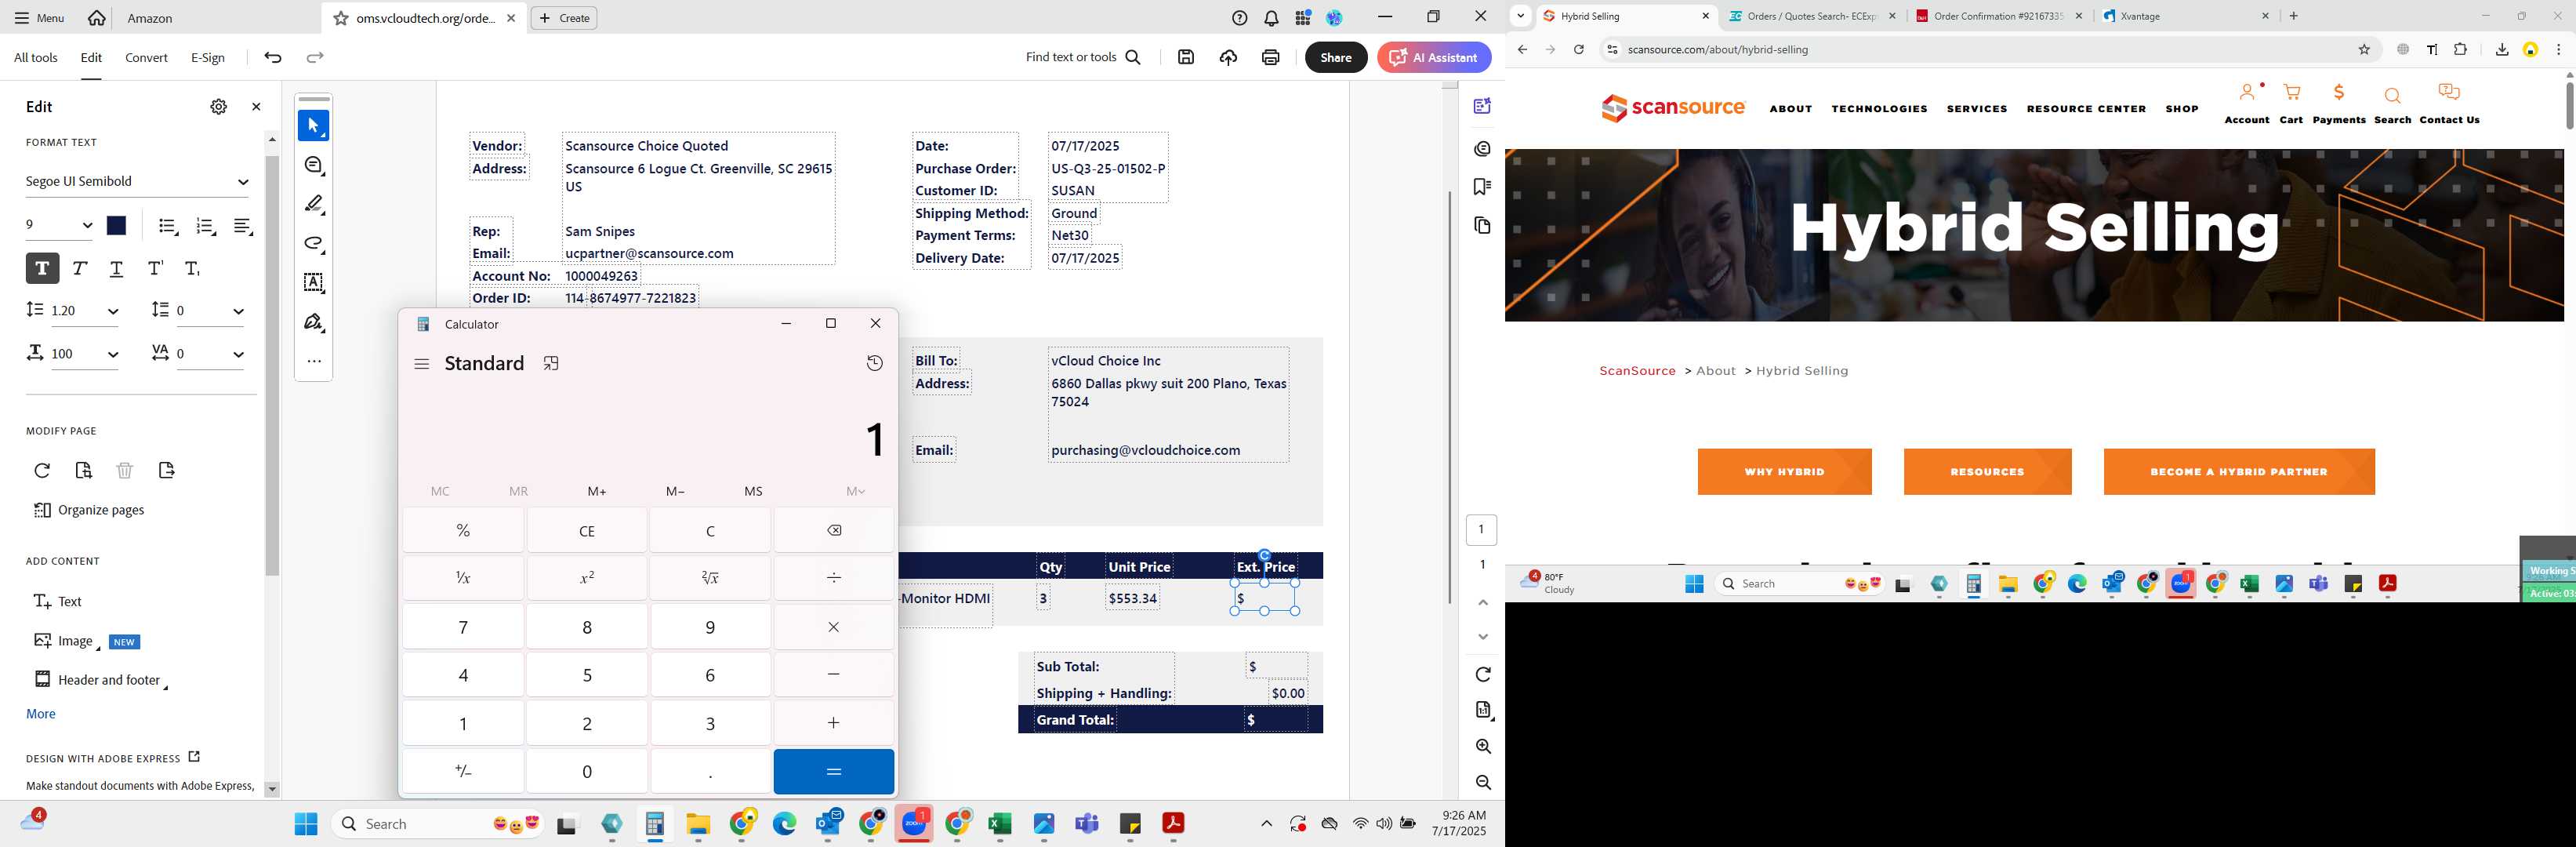Click BECOME A HYBRID PARTNER button
This screenshot has width=2576, height=847.
click(2238, 472)
